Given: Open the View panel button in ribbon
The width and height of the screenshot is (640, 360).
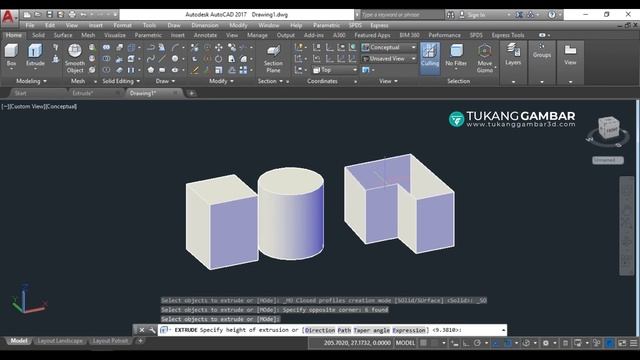Looking at the screenshot, I should [x=570, y=55].
